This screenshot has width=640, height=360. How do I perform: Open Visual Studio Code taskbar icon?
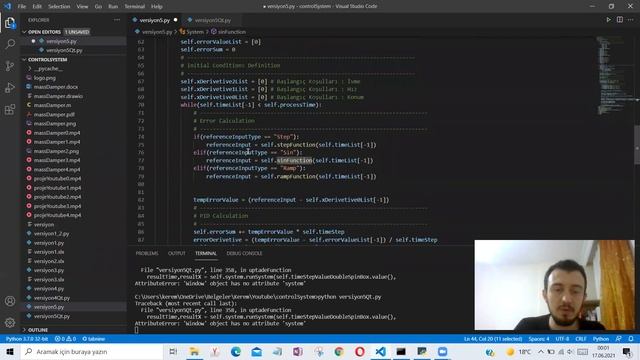click(x=380, y=351)
